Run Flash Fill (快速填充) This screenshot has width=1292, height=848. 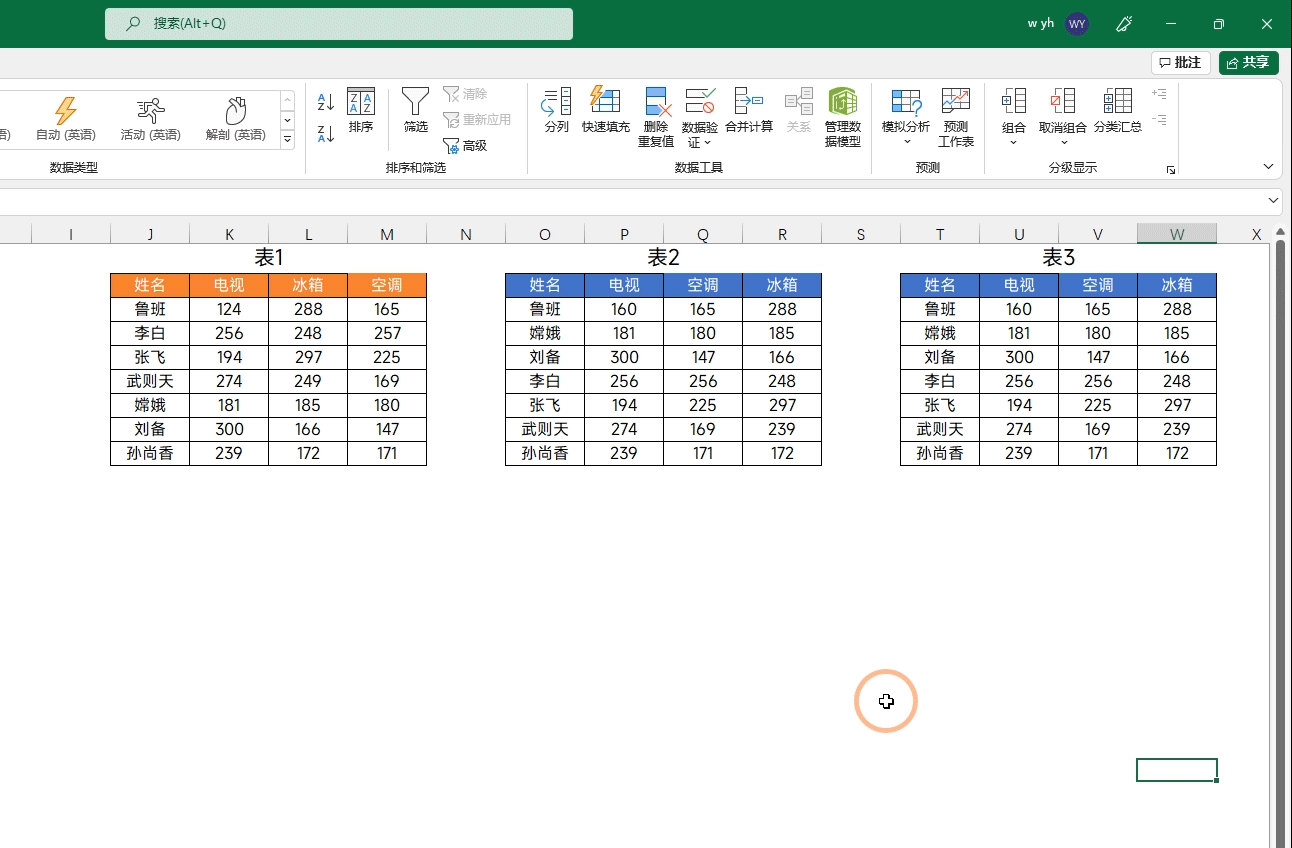coord(606,111)
